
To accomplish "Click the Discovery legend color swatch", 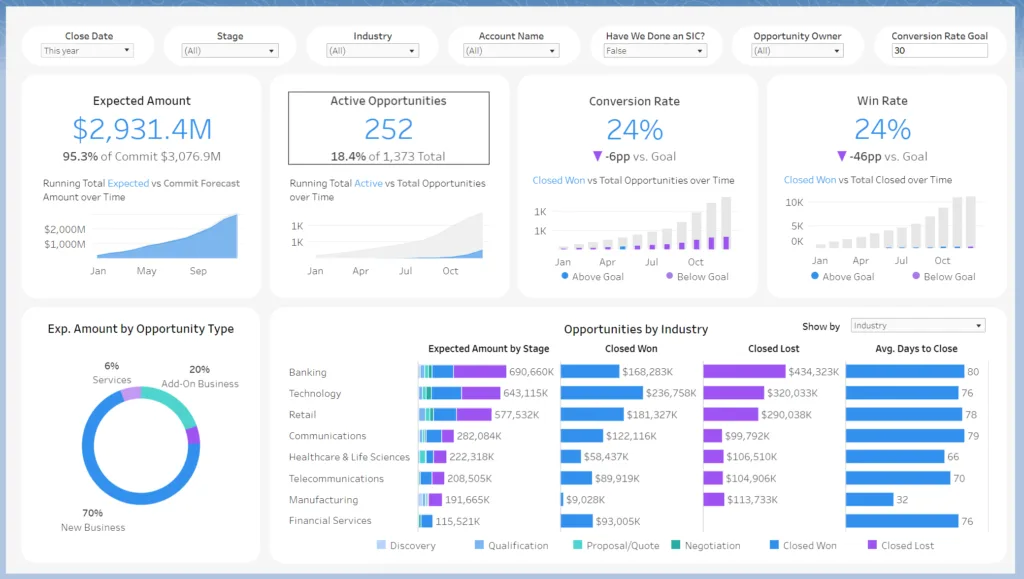I will (x=381, y=545).
